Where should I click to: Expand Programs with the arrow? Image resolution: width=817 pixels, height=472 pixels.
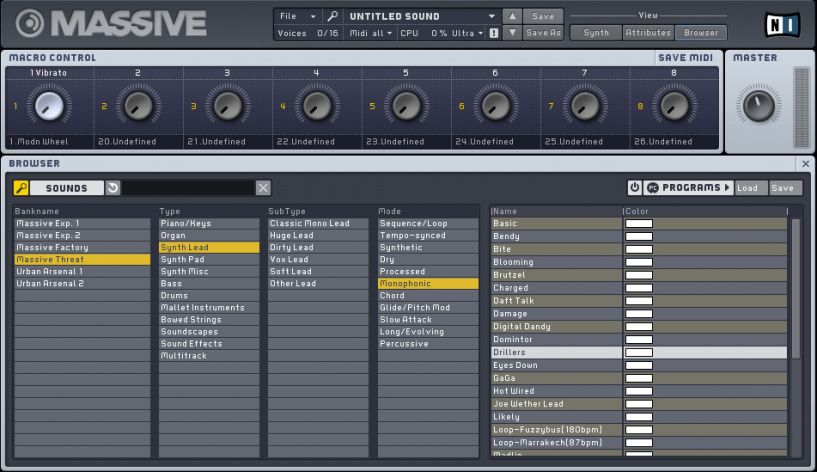(727, 188)
